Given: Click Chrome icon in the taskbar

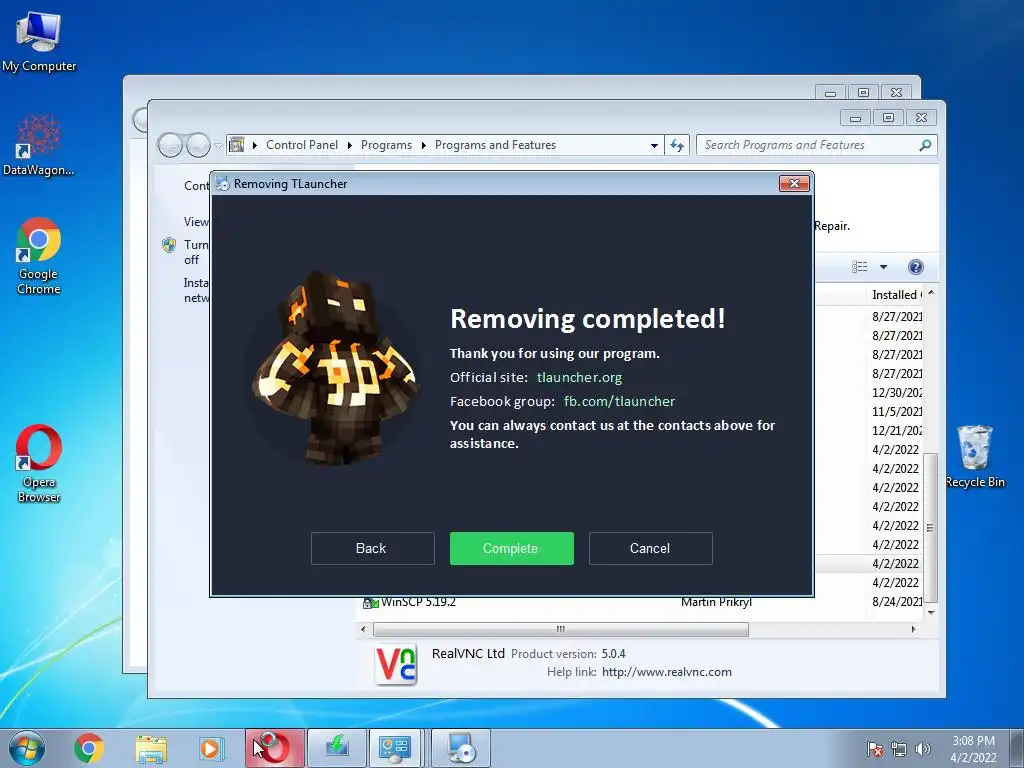Looking at the screenshot, I should pos(89,748).
